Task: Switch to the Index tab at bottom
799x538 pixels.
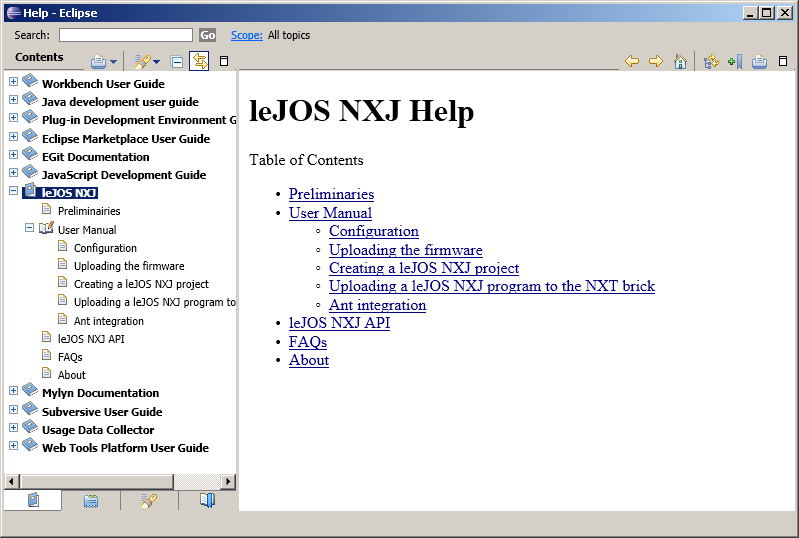Action: tap(91, 501)
